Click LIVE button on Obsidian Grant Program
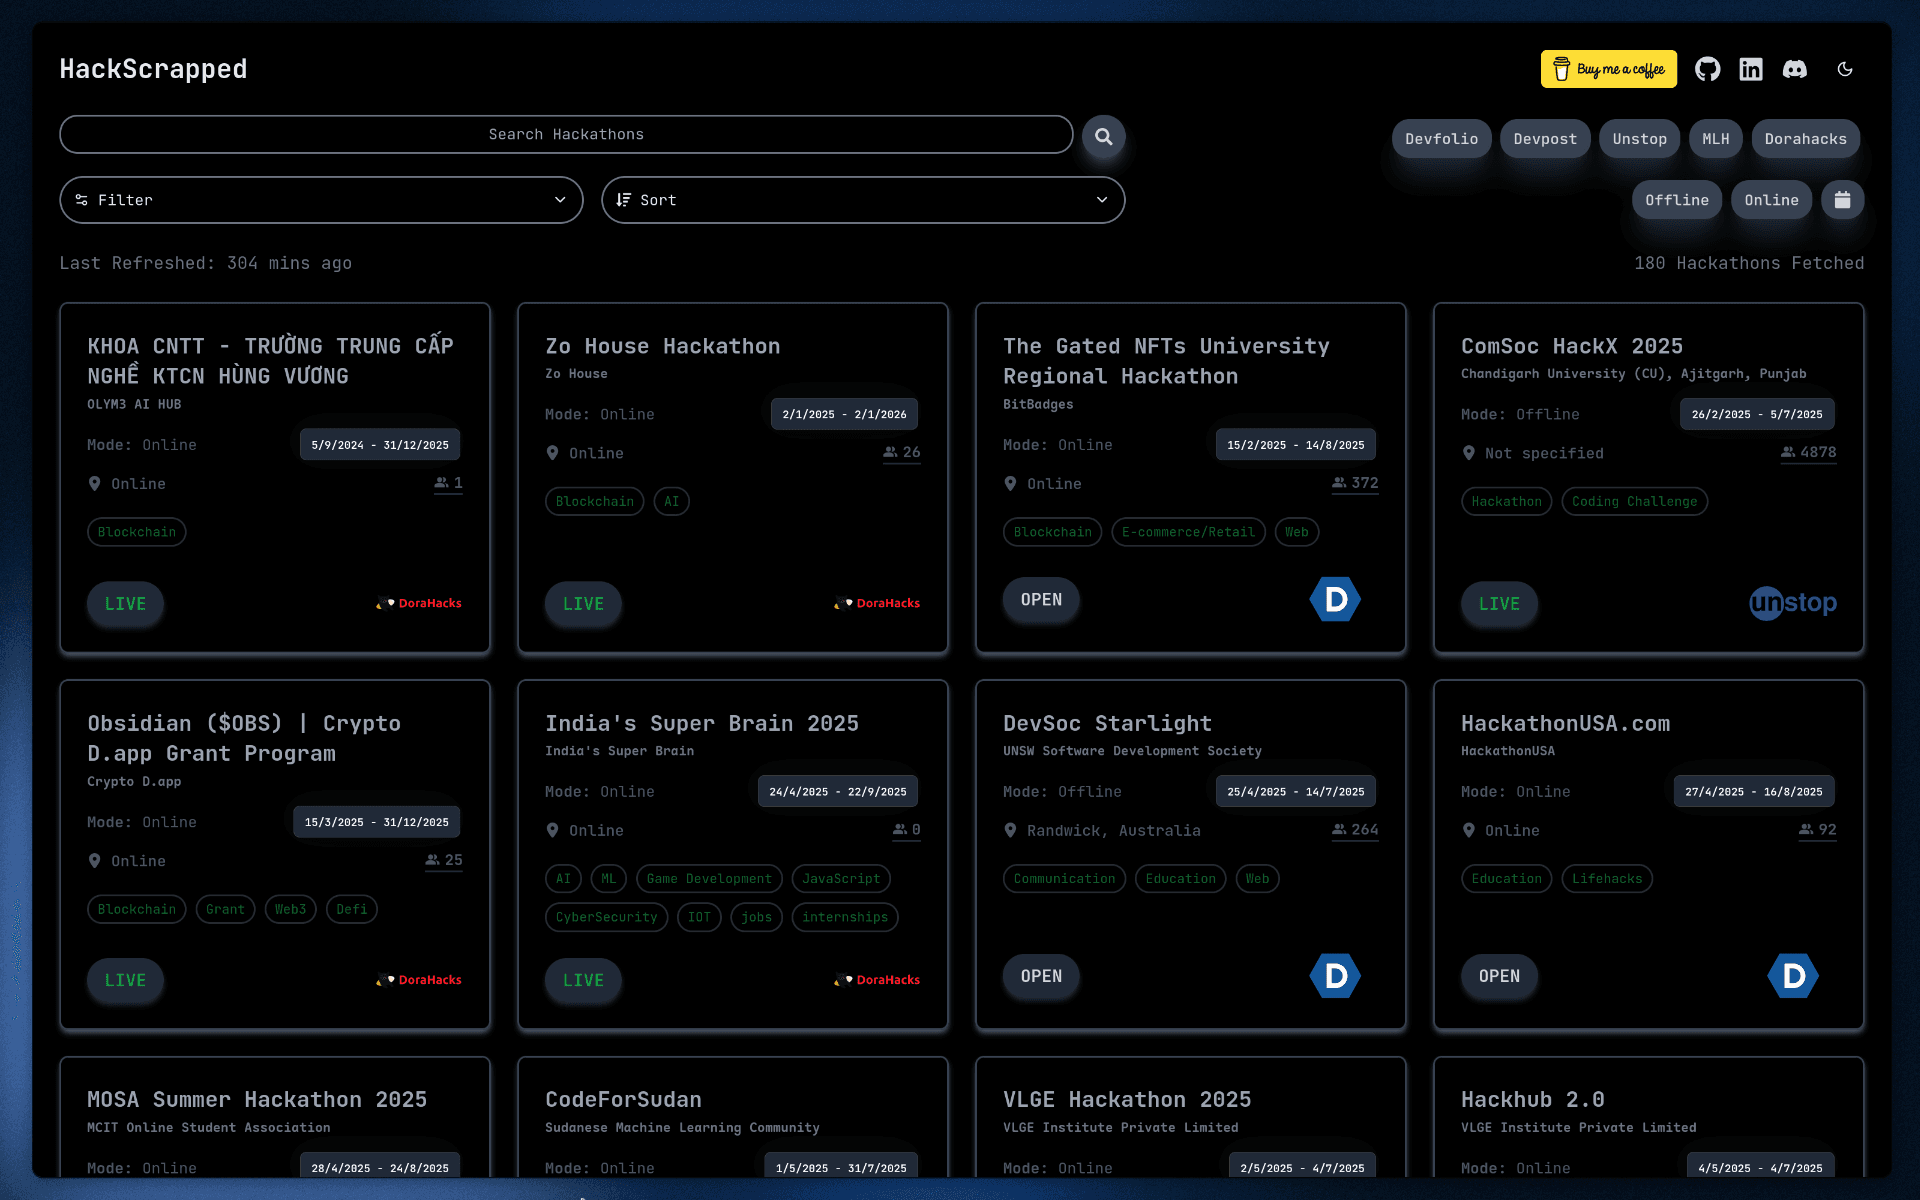Screen dimensions: 1920x1200 click(125, 980)
